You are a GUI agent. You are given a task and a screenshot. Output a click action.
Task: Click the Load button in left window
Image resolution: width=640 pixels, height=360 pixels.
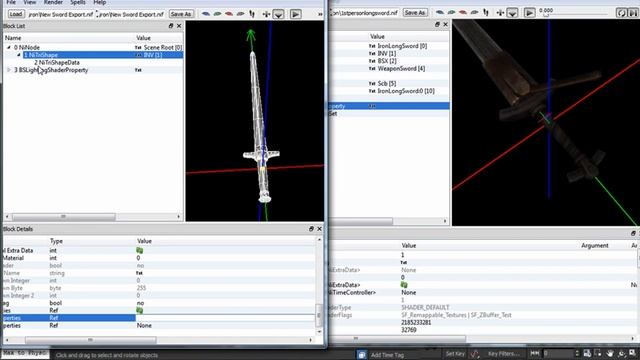click(x=16, y=14)
